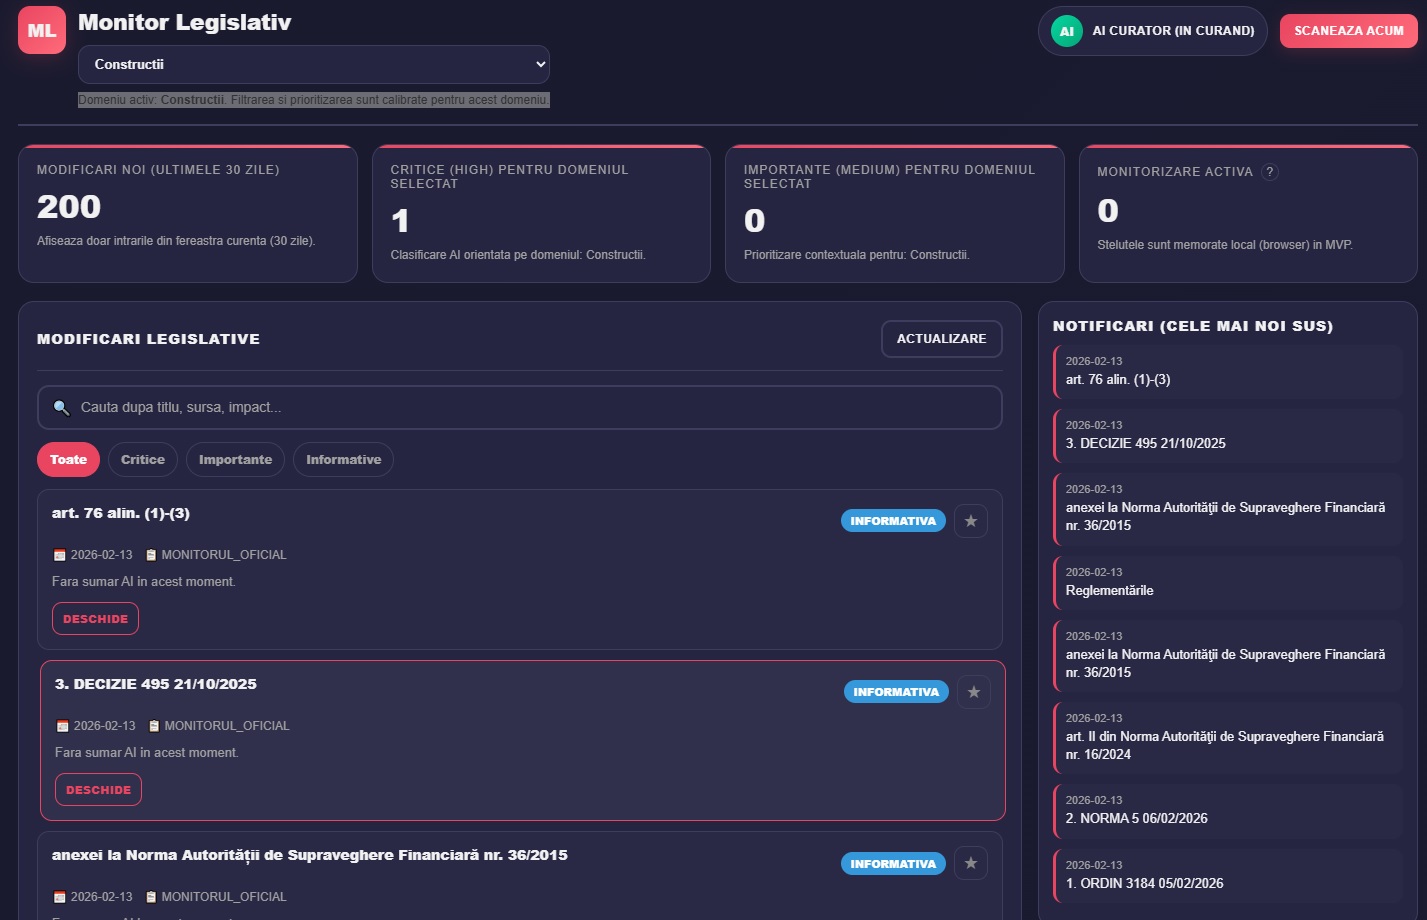Star the art. 76 alin. (1)-(3) entry
The height and width of the screenshot is (920, 1427).
971,521
